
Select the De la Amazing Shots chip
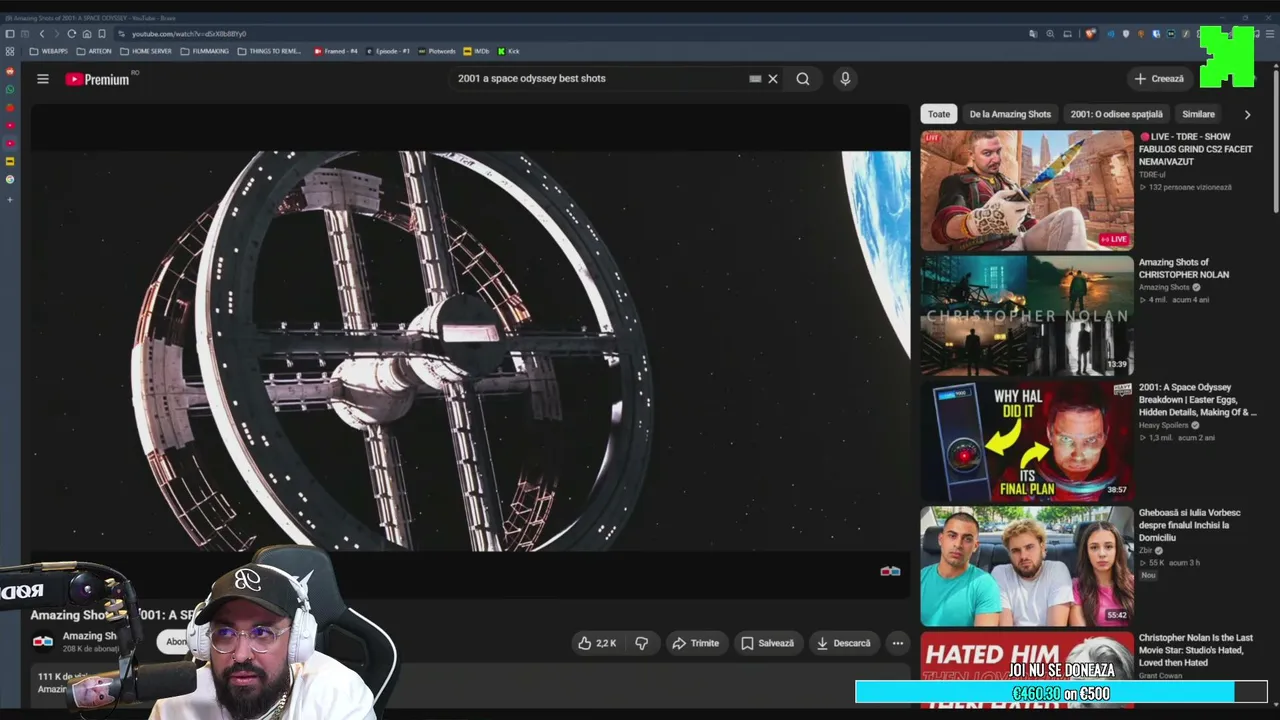[x=1010, y=114]
